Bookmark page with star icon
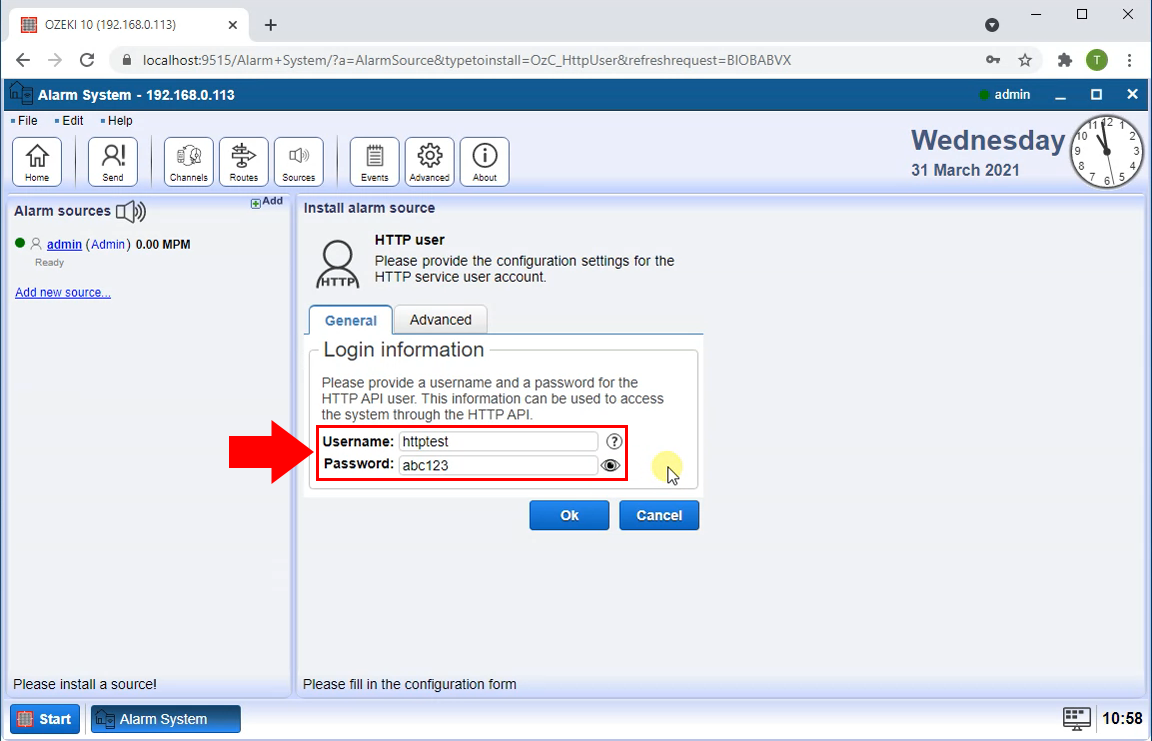The height and width of the screenshot is (741, 1152). [x=1025, y=60]
